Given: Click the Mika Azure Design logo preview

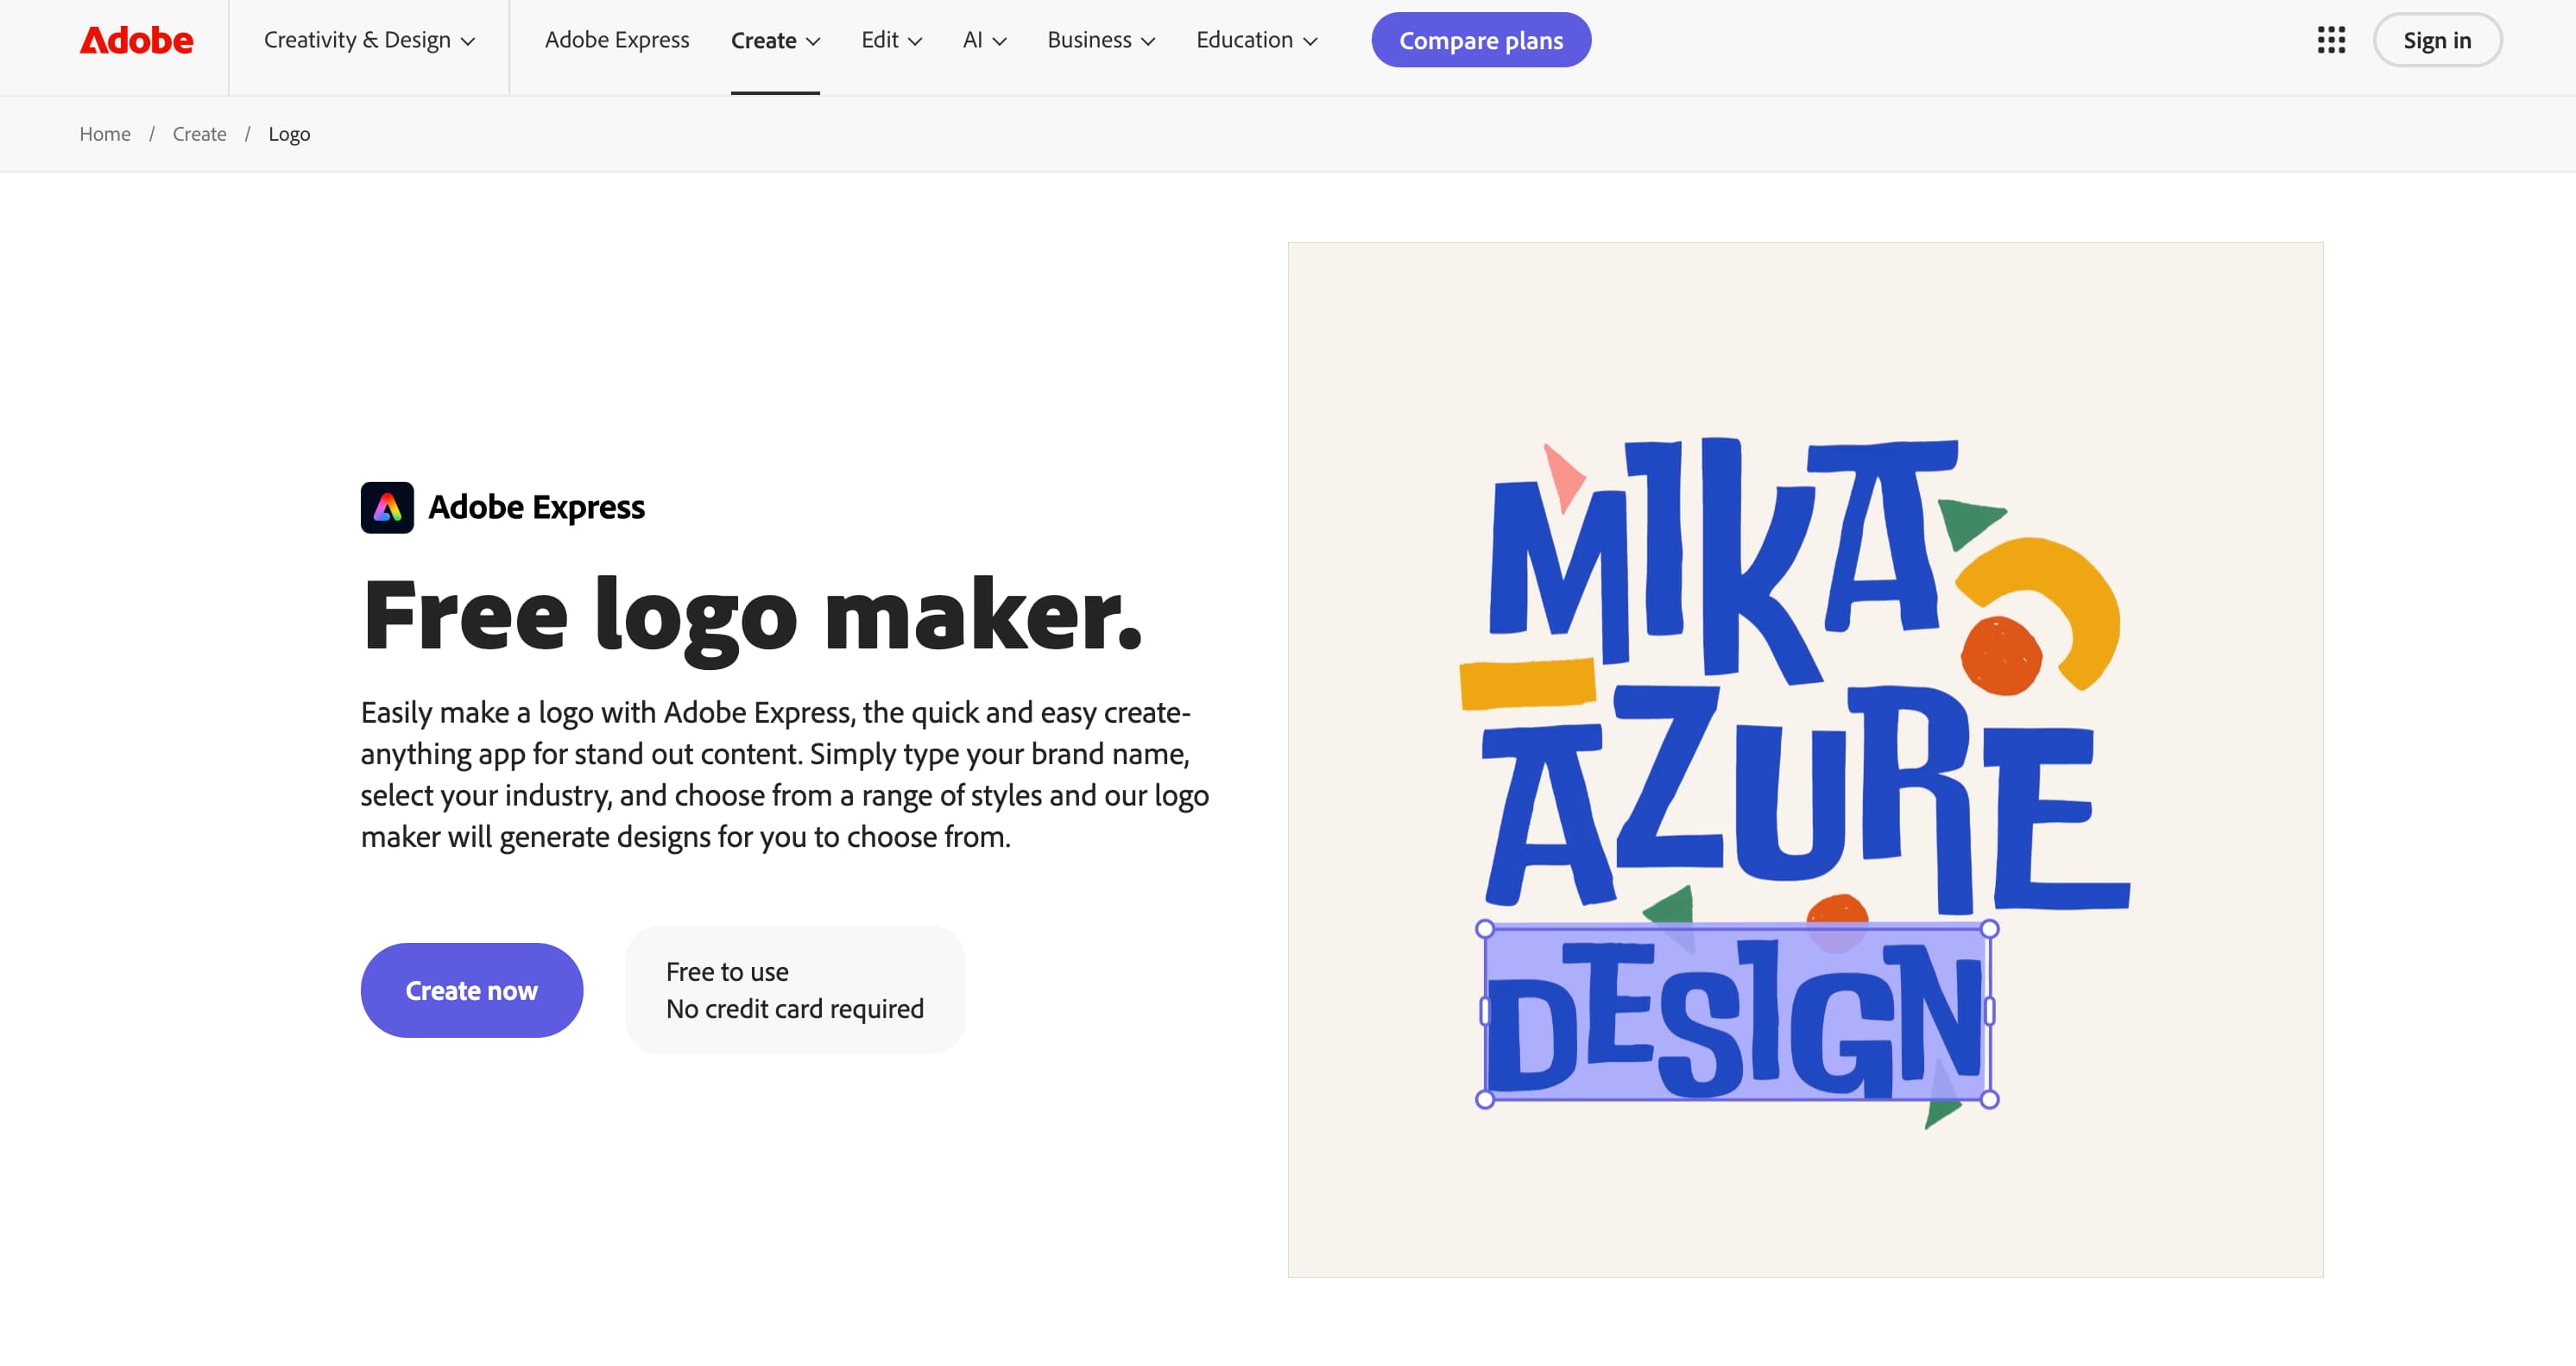Looking at the screenshot, I should tap(1805, 760).
